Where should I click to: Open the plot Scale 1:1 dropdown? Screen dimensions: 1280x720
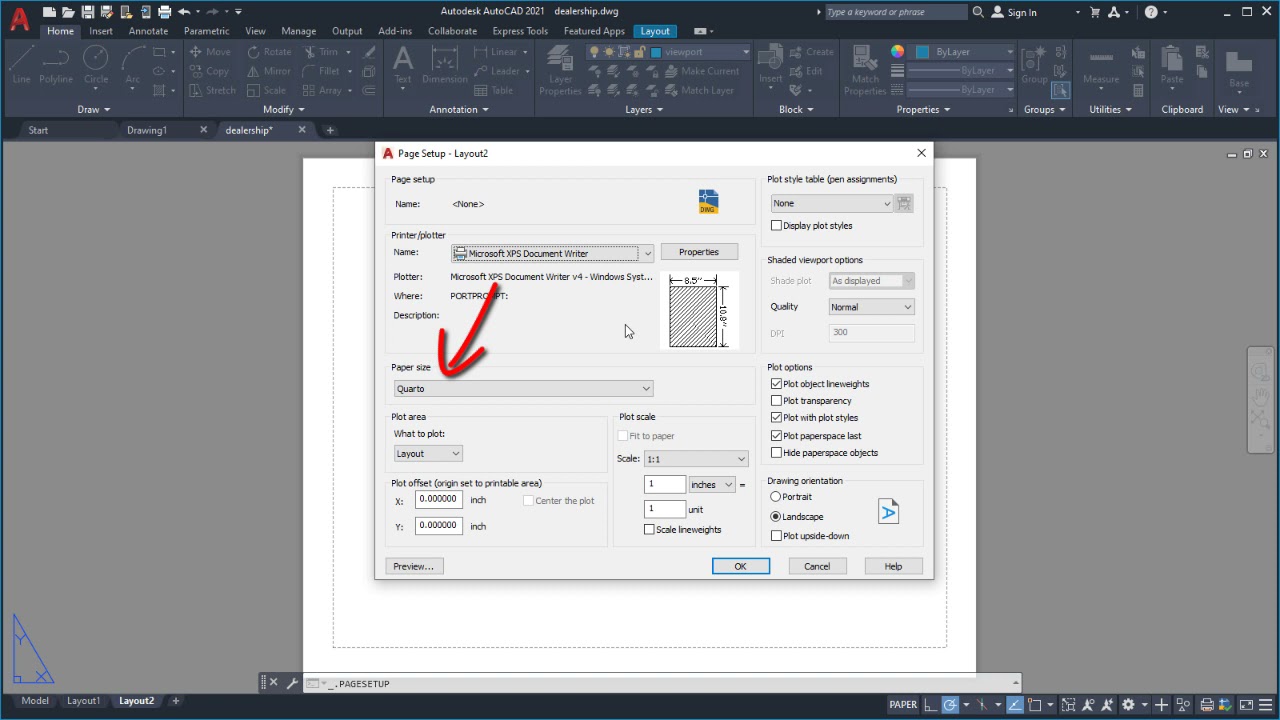[696, 459]
